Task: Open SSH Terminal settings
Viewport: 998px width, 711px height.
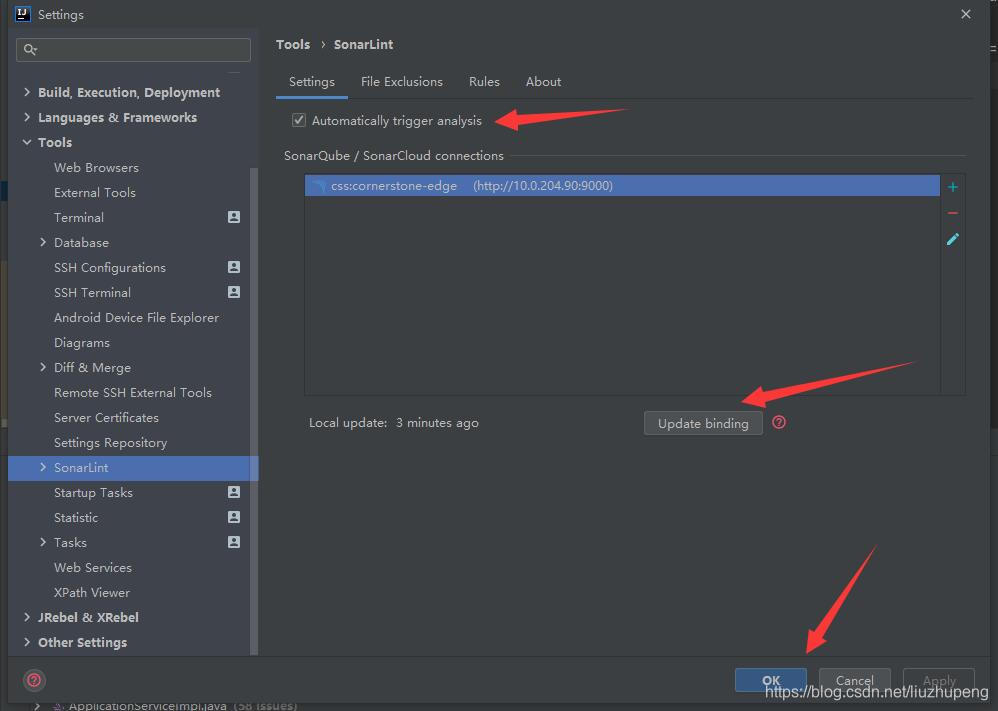Action: pos(92,293)
